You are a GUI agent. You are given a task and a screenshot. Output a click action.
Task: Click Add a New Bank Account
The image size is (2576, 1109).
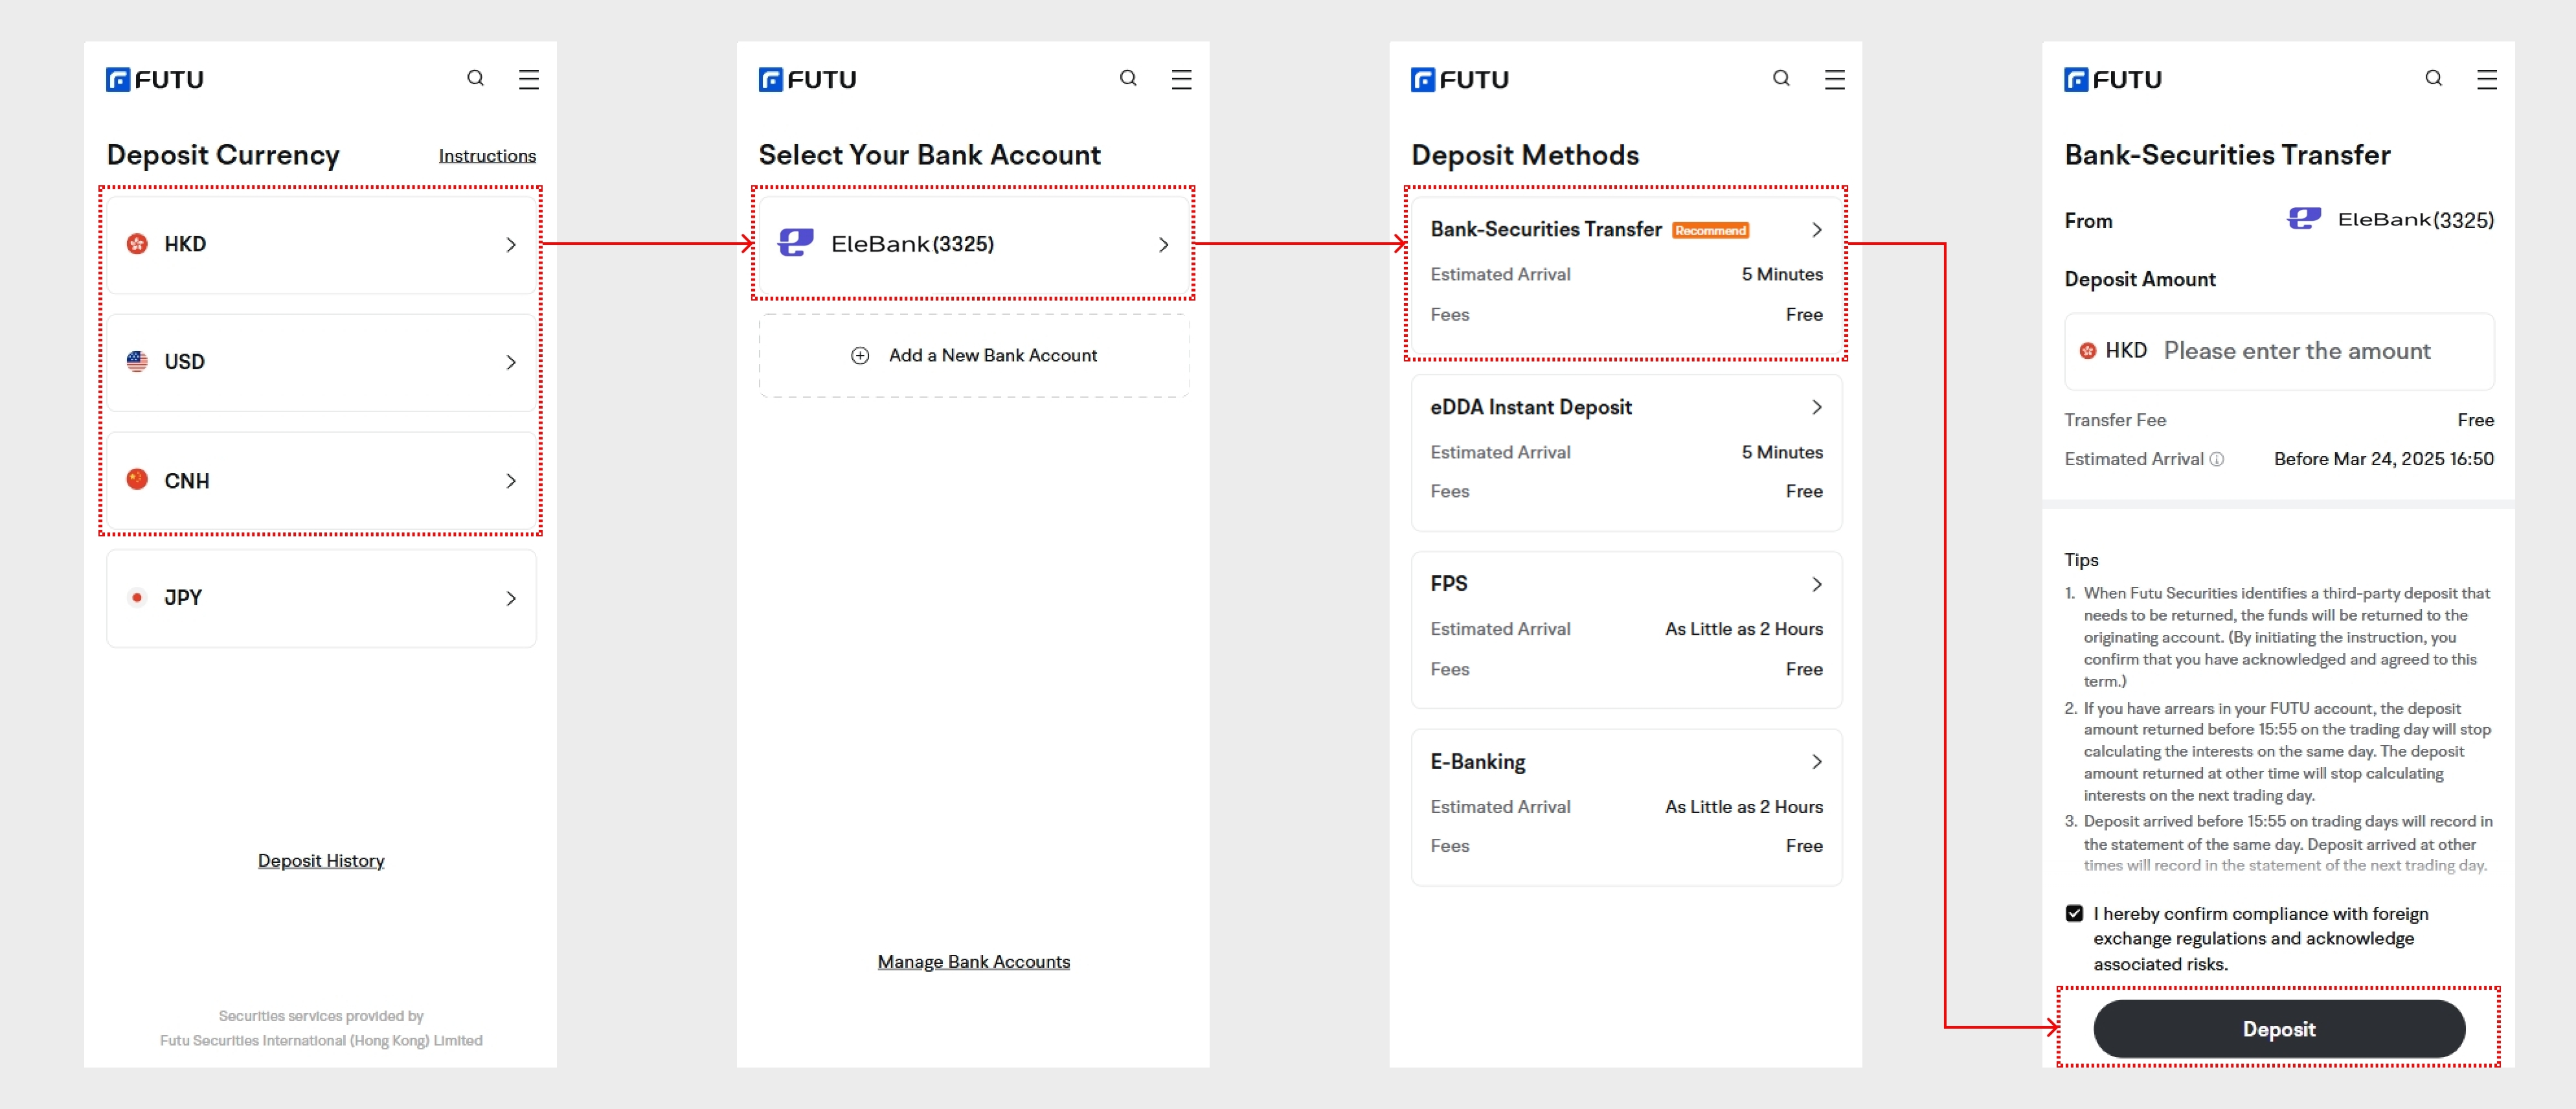(974, 355)
